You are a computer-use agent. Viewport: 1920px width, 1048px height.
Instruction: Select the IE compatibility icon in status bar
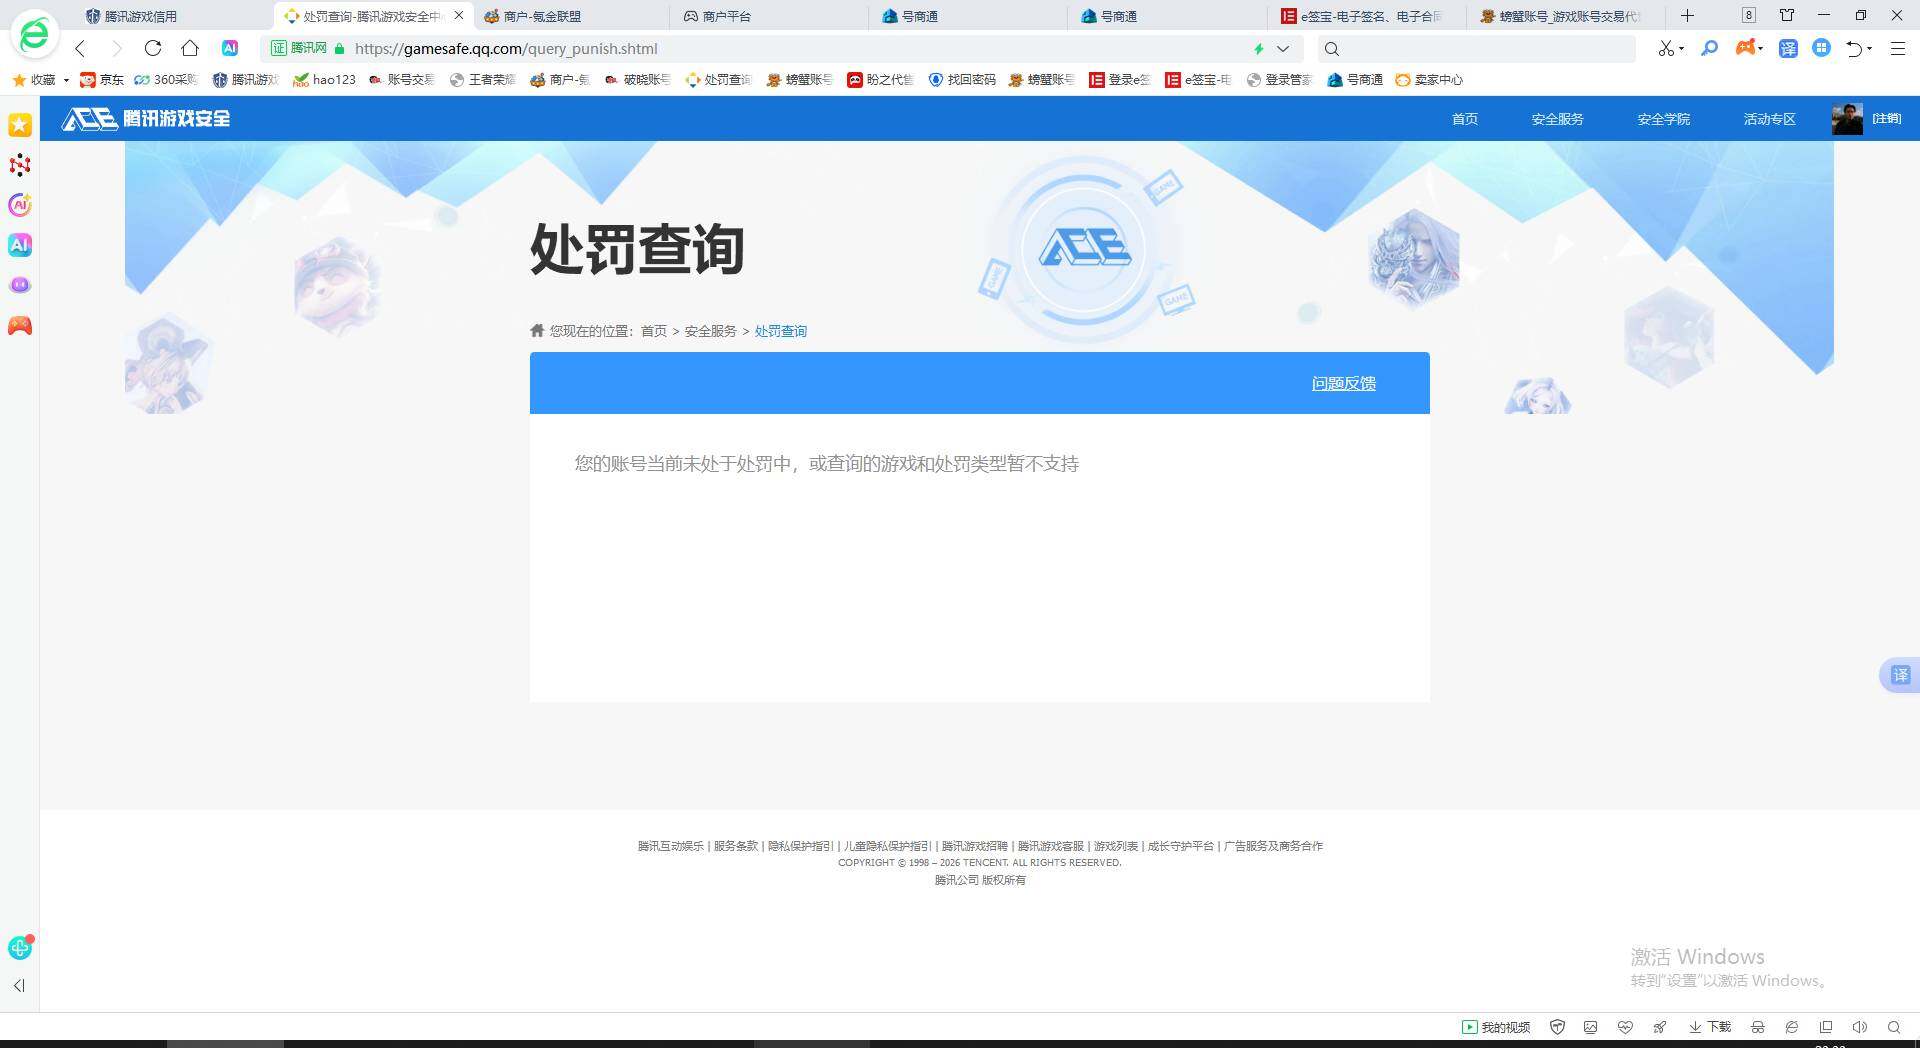1792,1027
